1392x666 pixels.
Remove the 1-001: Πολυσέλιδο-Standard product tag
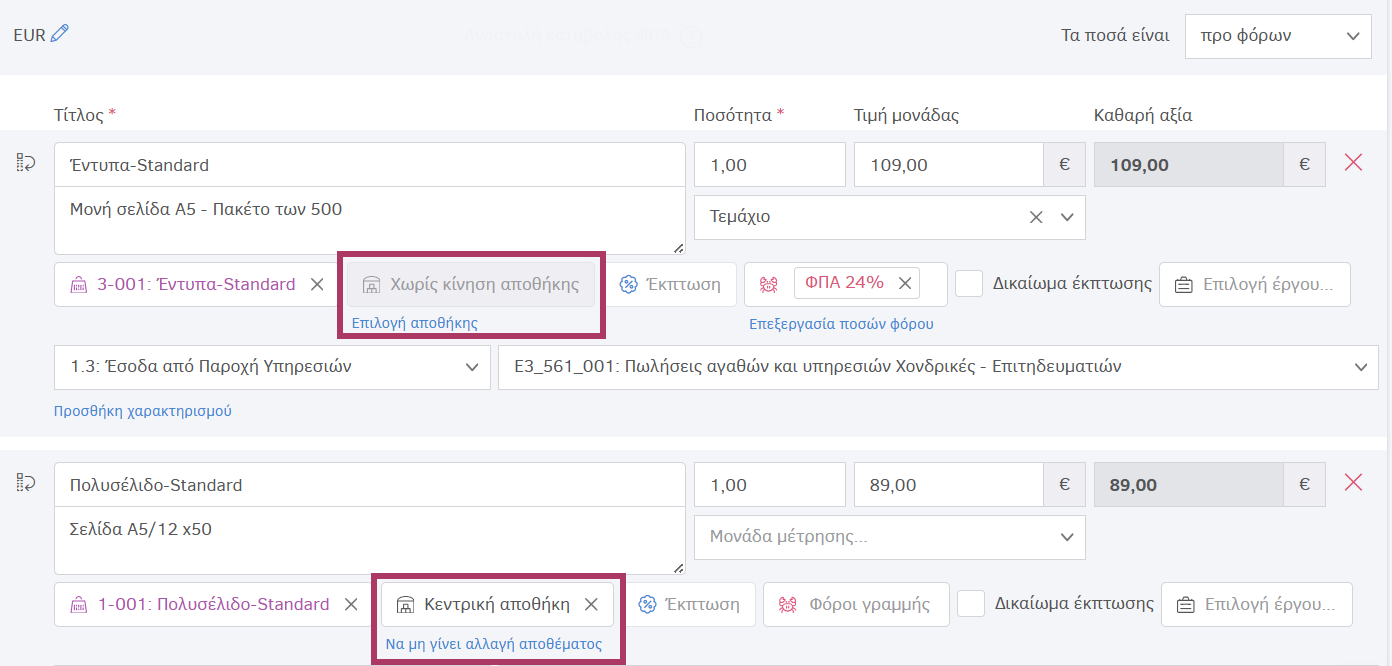(x=351, y=604)
